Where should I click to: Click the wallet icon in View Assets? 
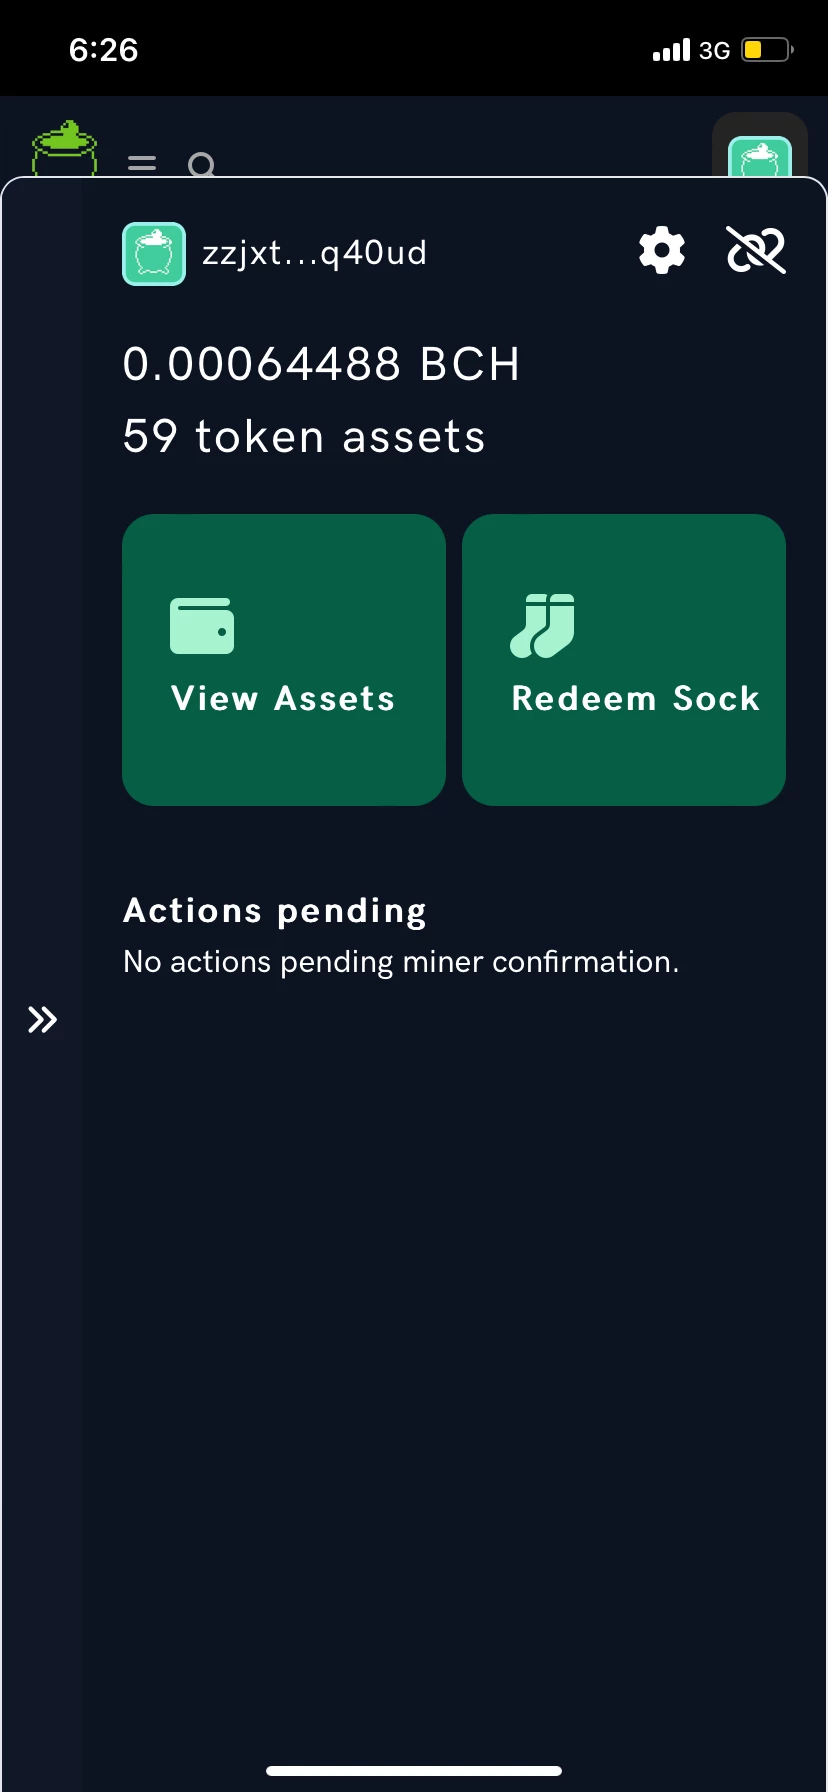point(202,626)
